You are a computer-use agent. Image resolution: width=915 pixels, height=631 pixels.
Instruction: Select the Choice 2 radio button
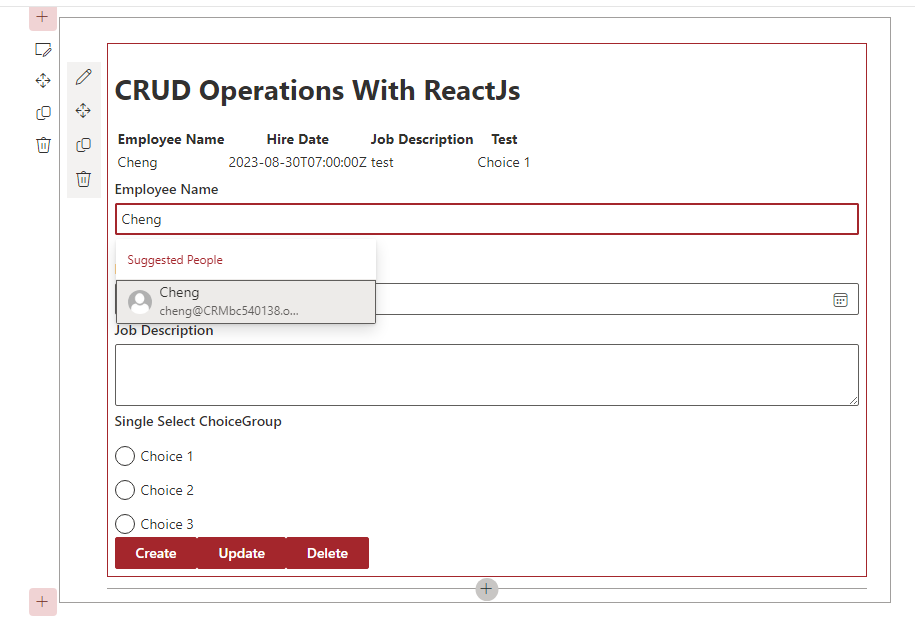[125, 490]
